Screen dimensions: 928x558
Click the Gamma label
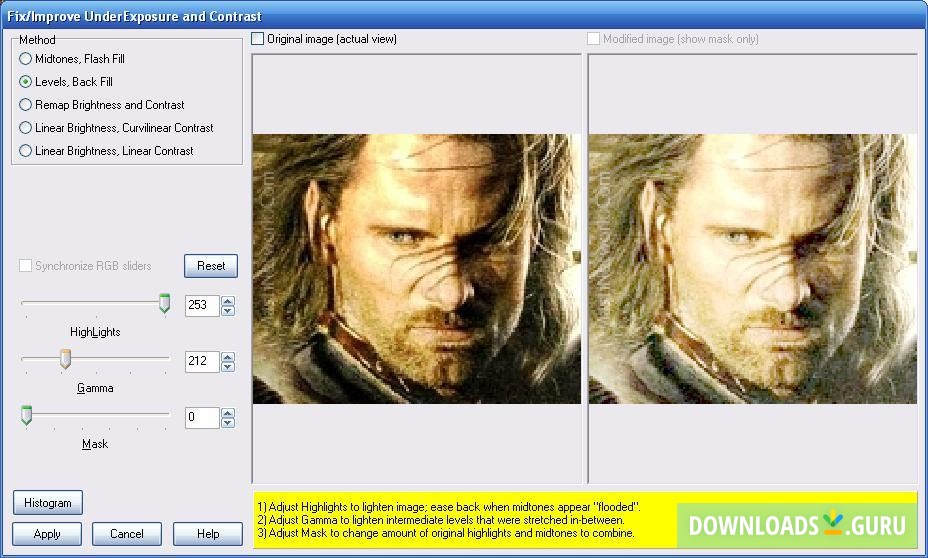tap(95, 388)
